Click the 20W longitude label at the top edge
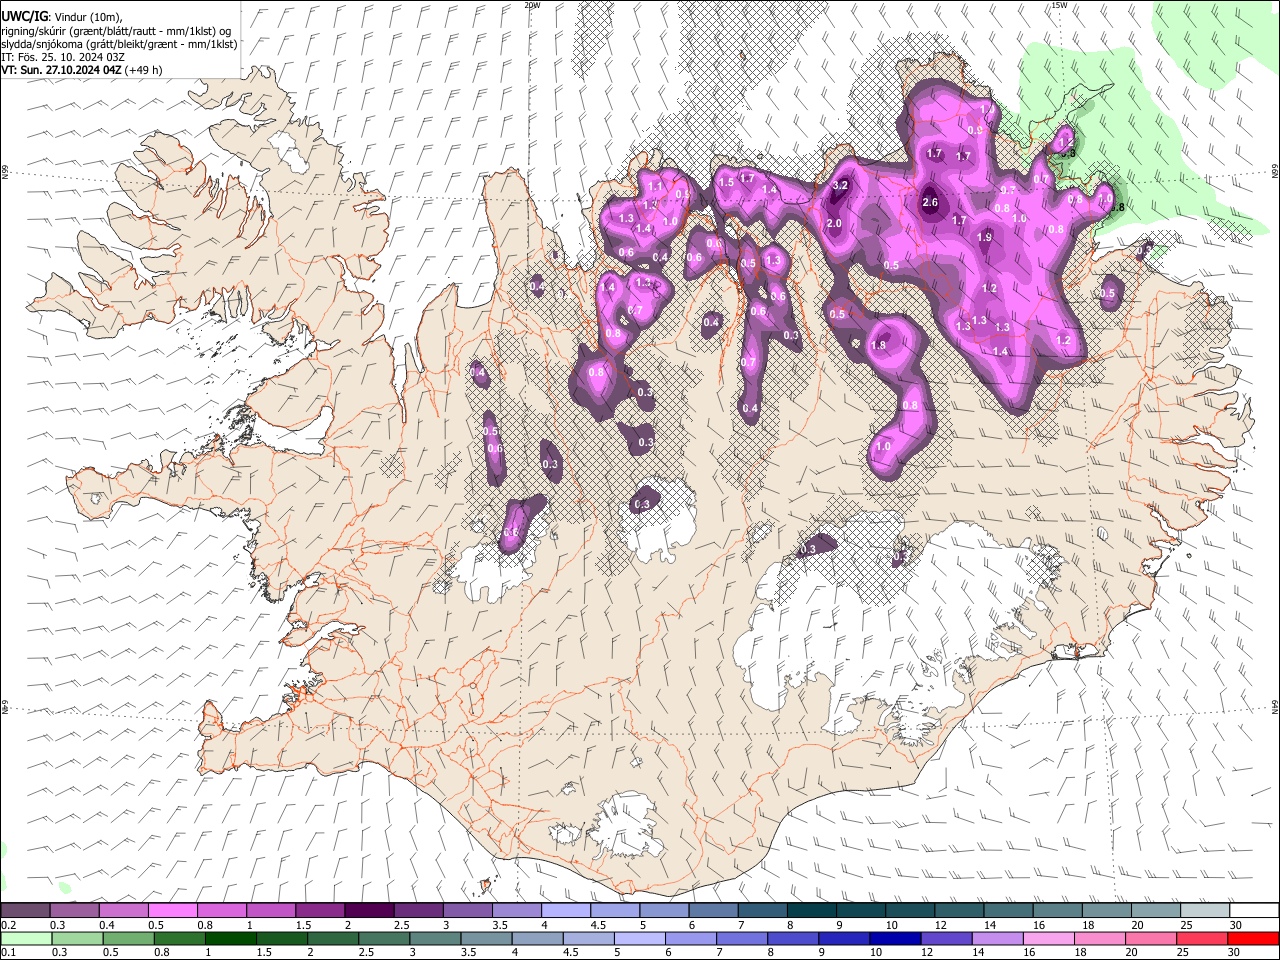Image resolution: width=1280 pixels, height=960 pixels. click(x=532, y=5)
